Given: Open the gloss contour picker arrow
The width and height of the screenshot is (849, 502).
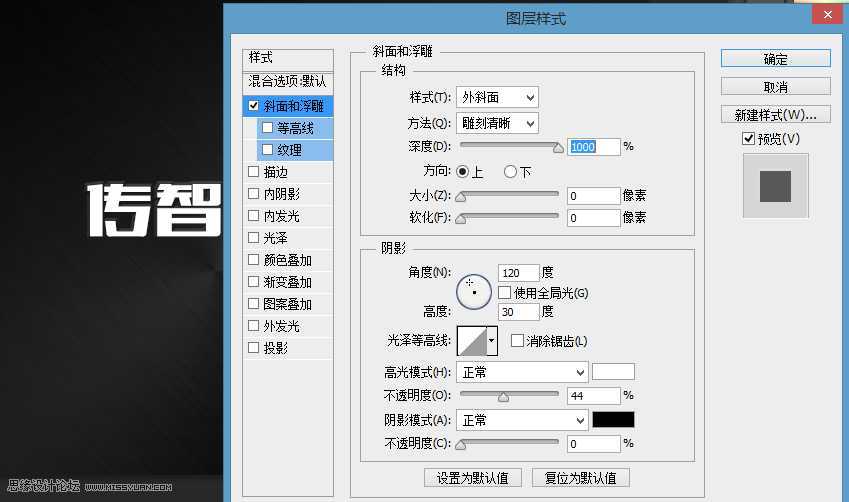Looking at the screenshot, I should pyautogui.click(x=491, y=341).
